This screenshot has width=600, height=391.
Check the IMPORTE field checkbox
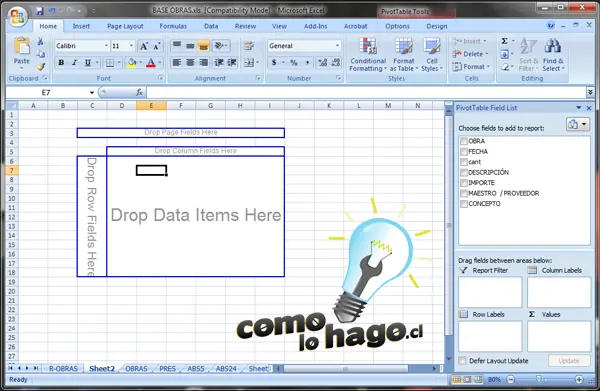[464, 183]
